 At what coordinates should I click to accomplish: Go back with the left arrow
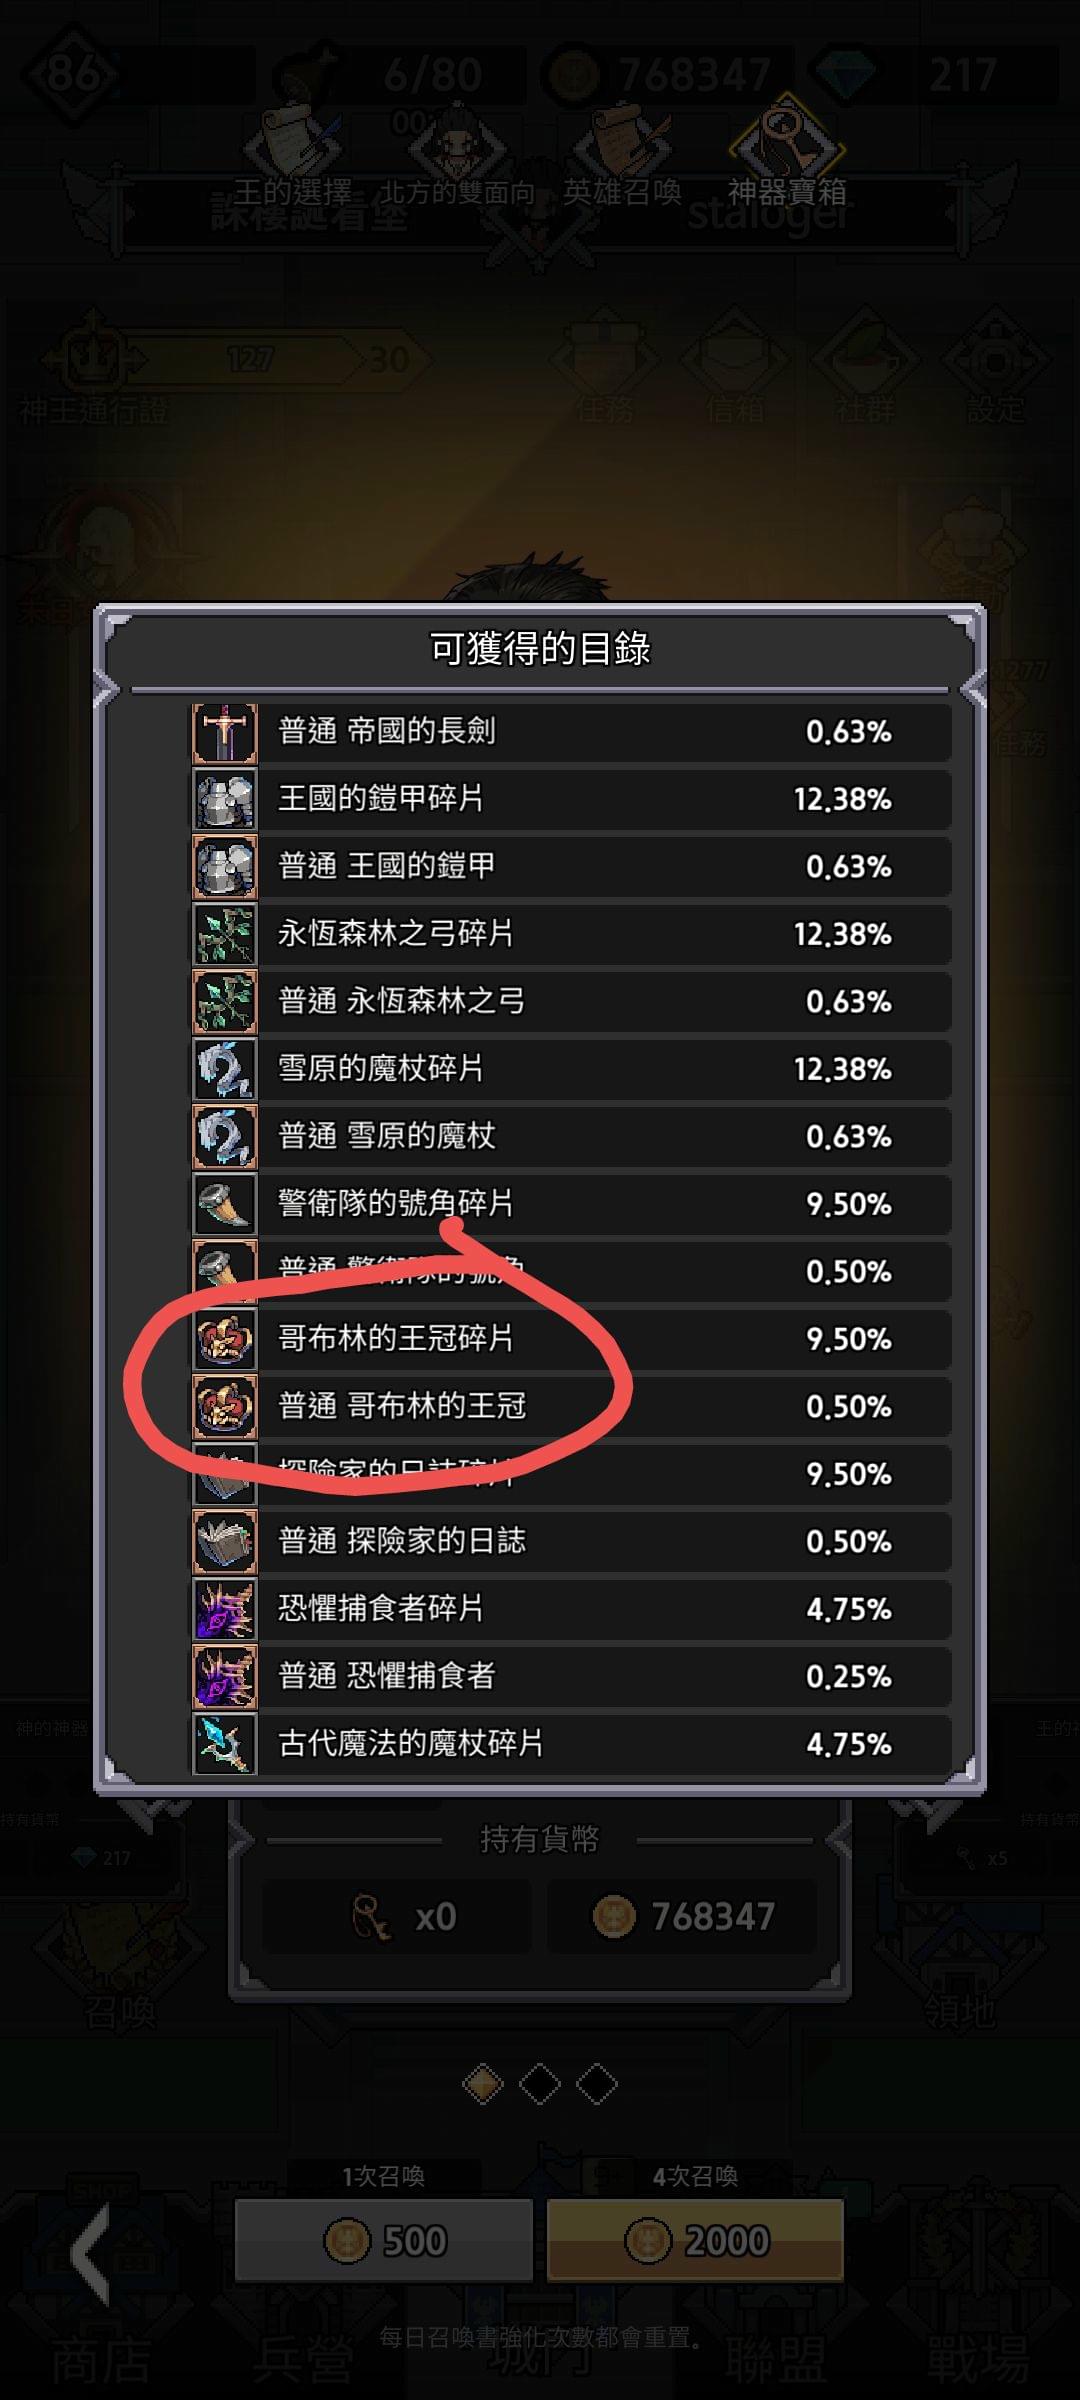click(90, 2256)
